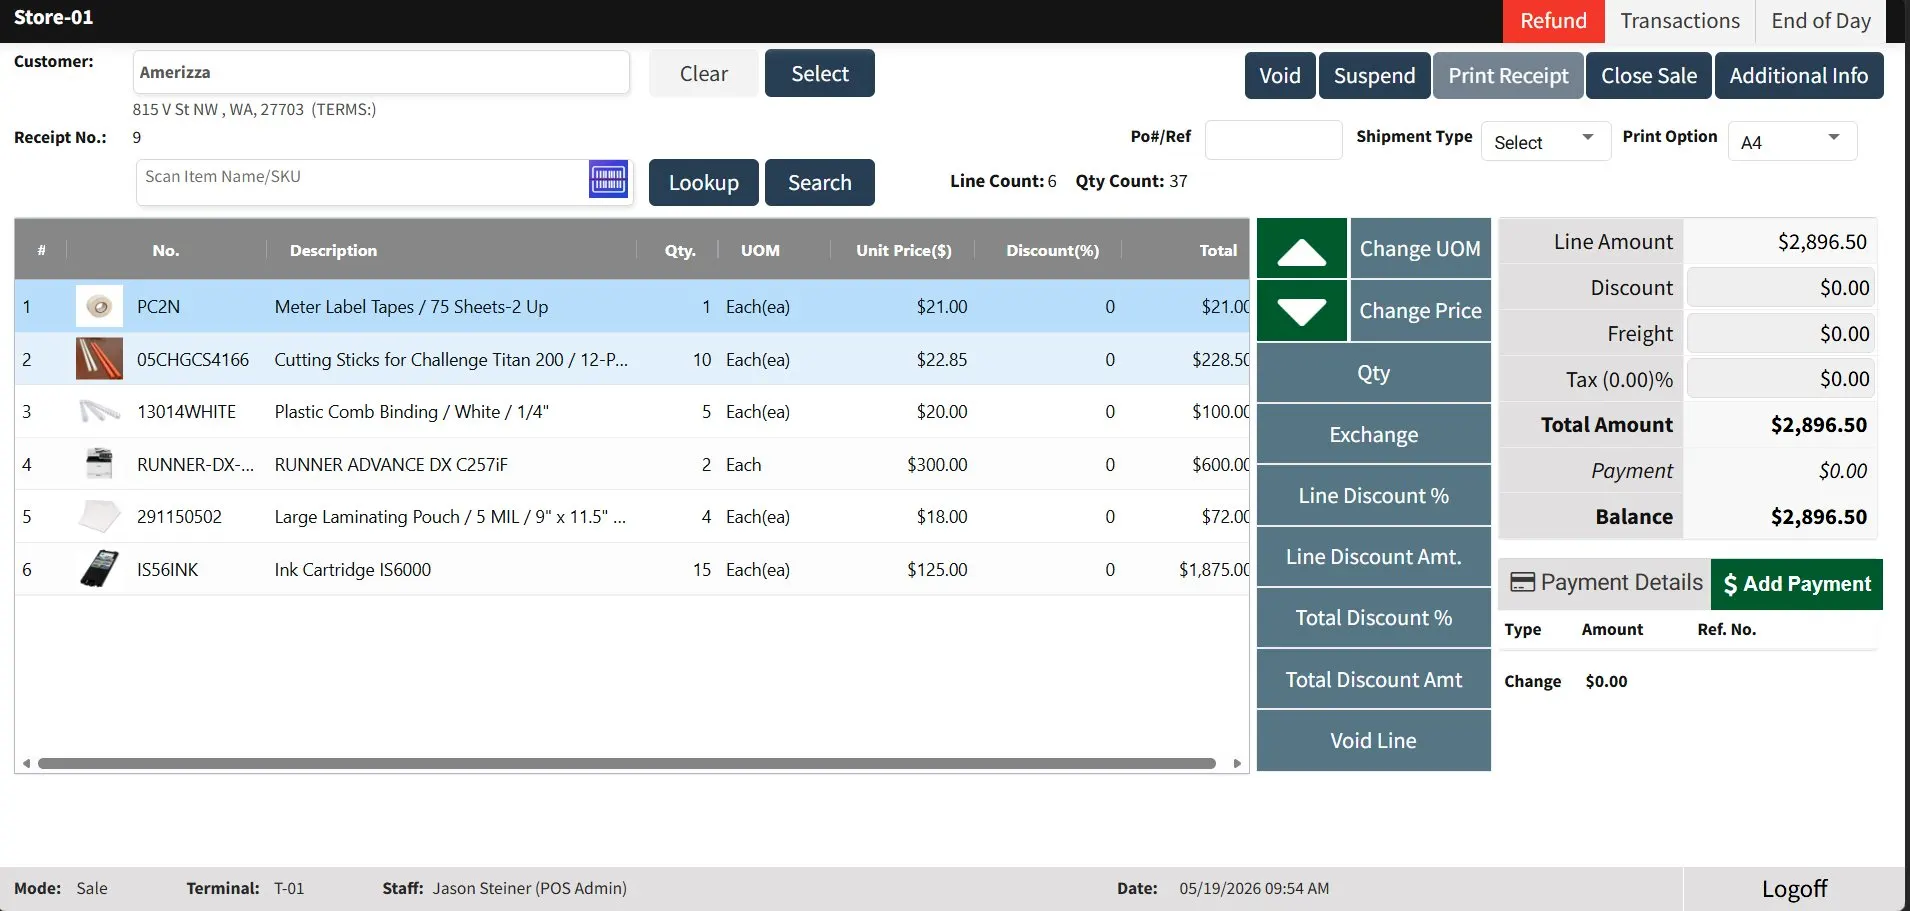Click the Ink Cartridge IS6000 image
Screen dimensions: 1910x911
(x=99, y=569)
